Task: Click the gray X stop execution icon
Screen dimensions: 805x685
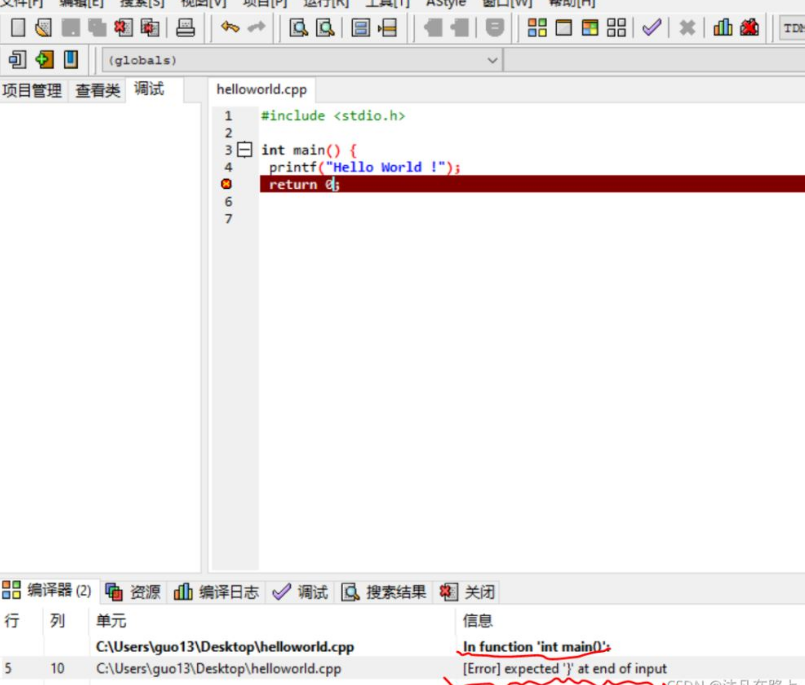Action: coord(687,27)
